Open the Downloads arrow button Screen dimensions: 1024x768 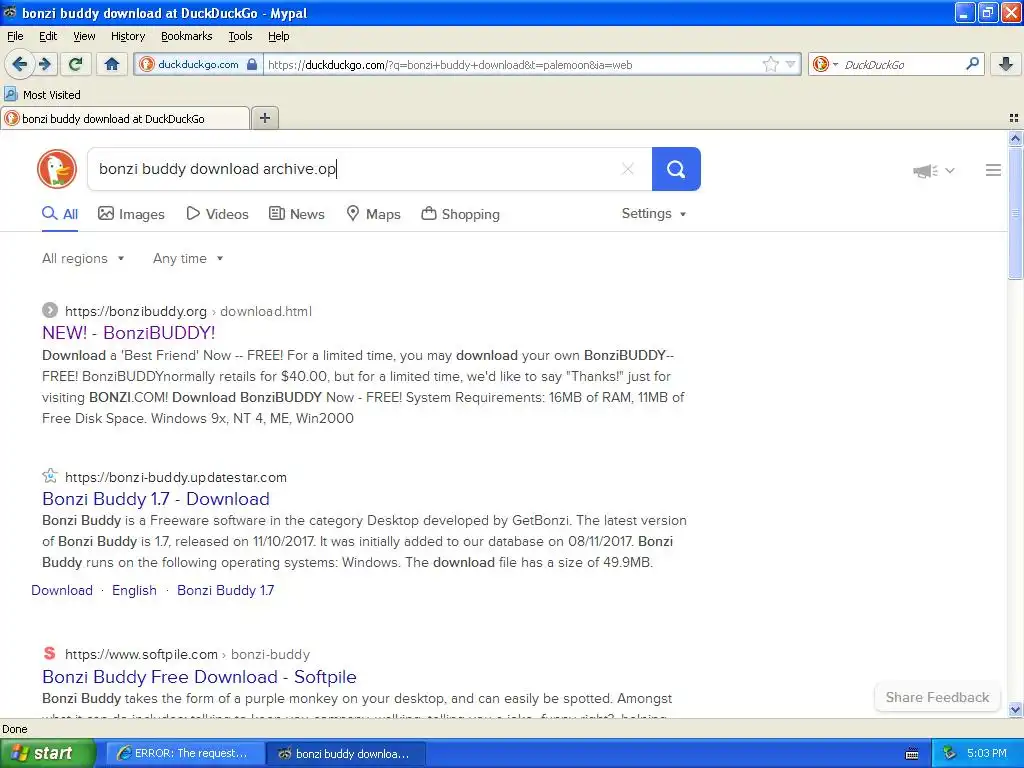point(1006,64)
